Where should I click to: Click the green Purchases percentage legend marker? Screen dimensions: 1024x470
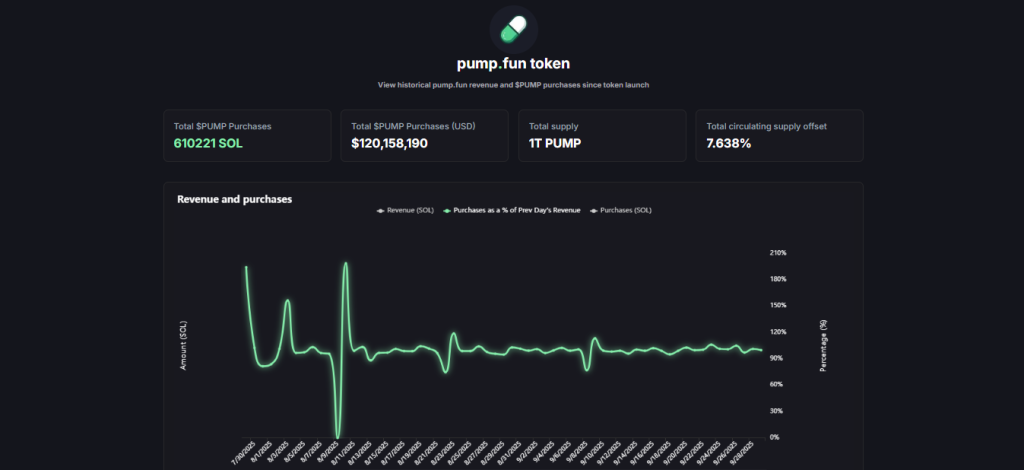point(447,210)
